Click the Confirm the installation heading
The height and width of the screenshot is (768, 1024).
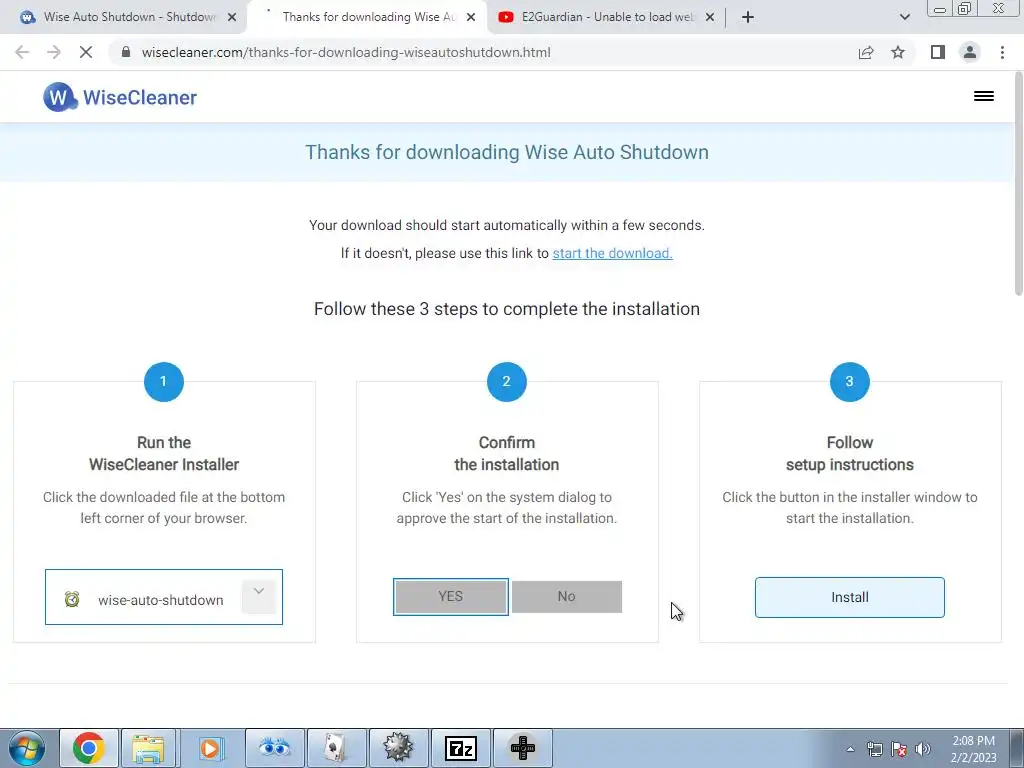click(x=507, y=453)
